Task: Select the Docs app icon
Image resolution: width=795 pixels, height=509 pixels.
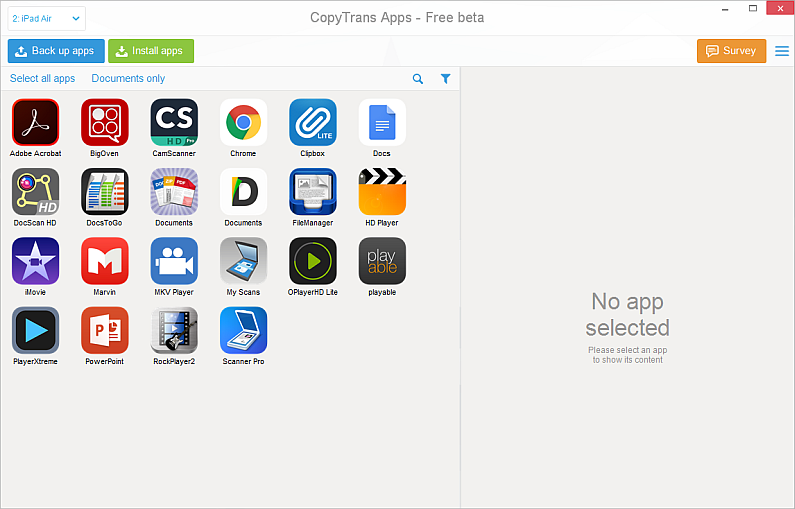Action: [382, 122]
